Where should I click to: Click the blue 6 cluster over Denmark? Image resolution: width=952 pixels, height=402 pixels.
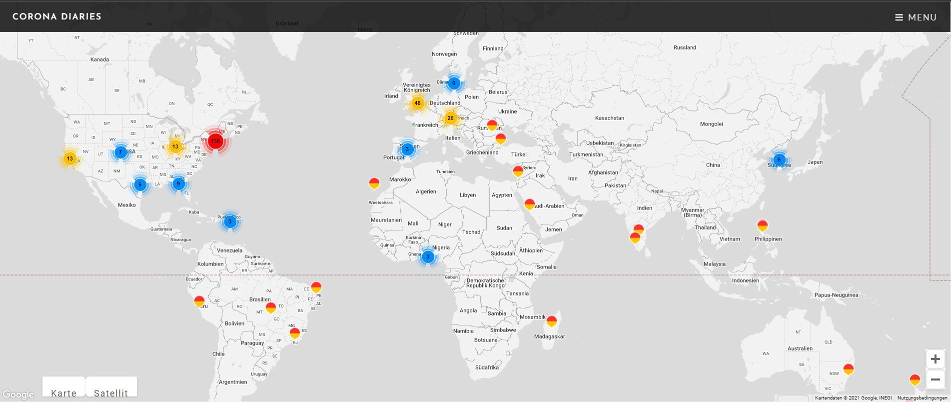453,83
